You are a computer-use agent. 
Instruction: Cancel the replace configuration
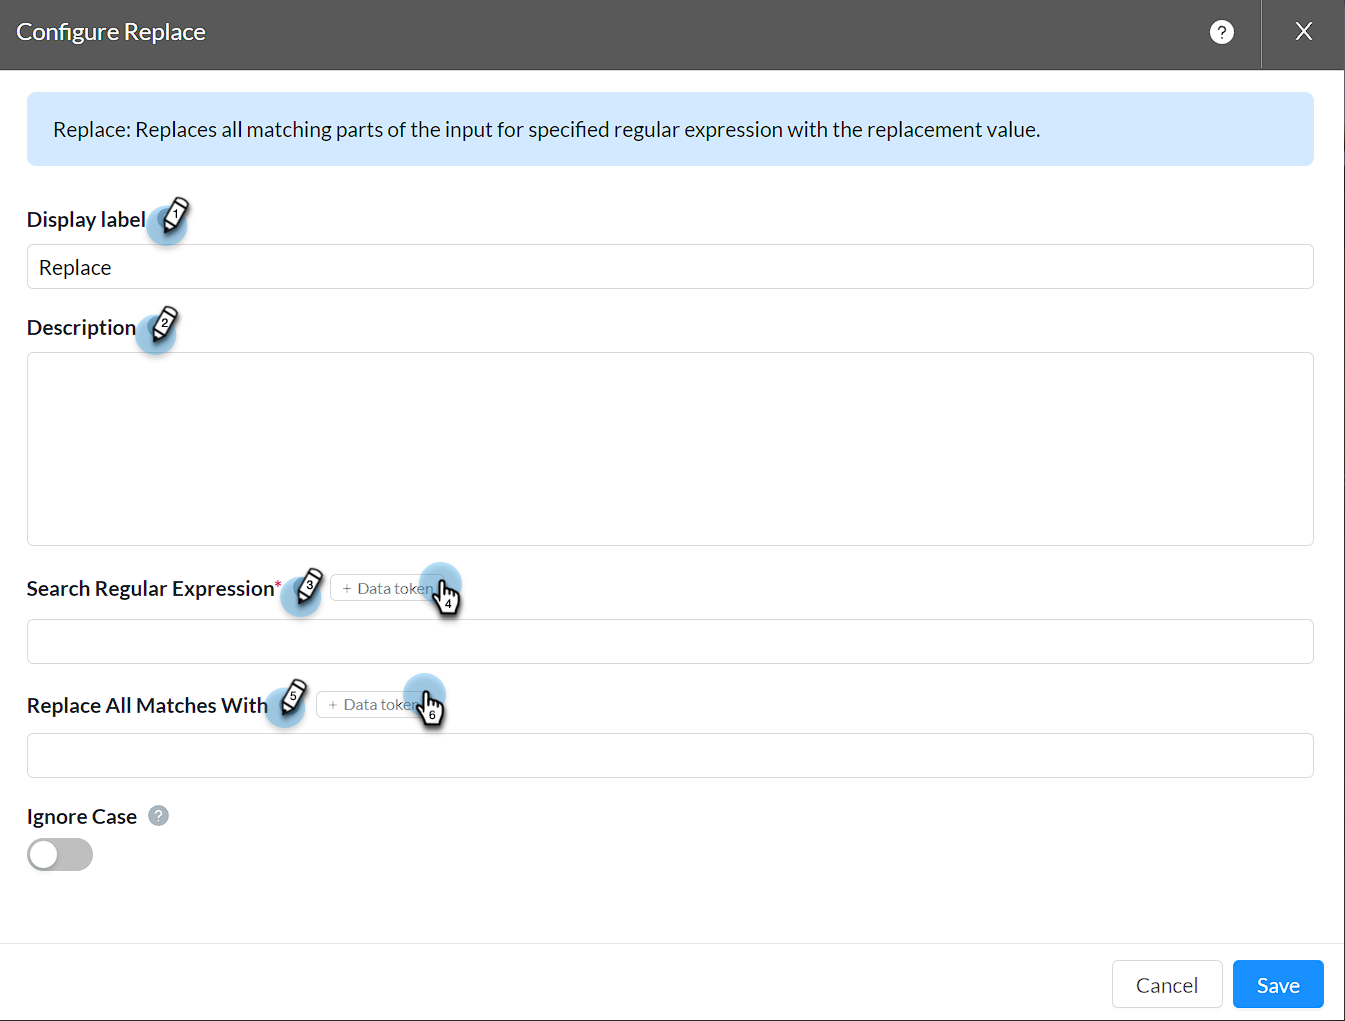1167,985
